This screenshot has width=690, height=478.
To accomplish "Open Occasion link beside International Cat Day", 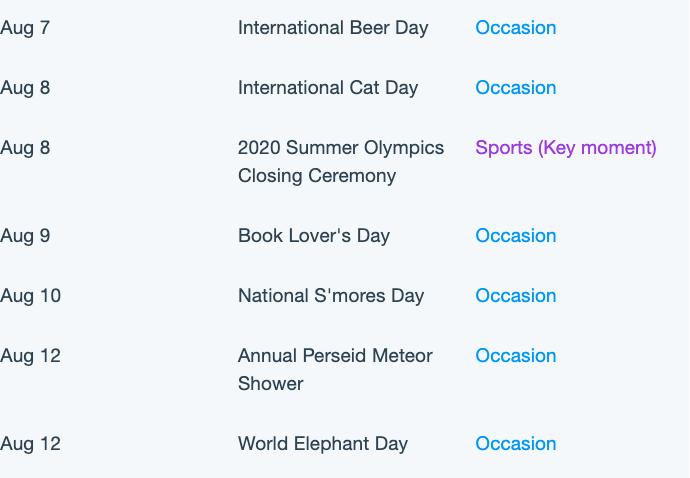I will pos(516,88).
